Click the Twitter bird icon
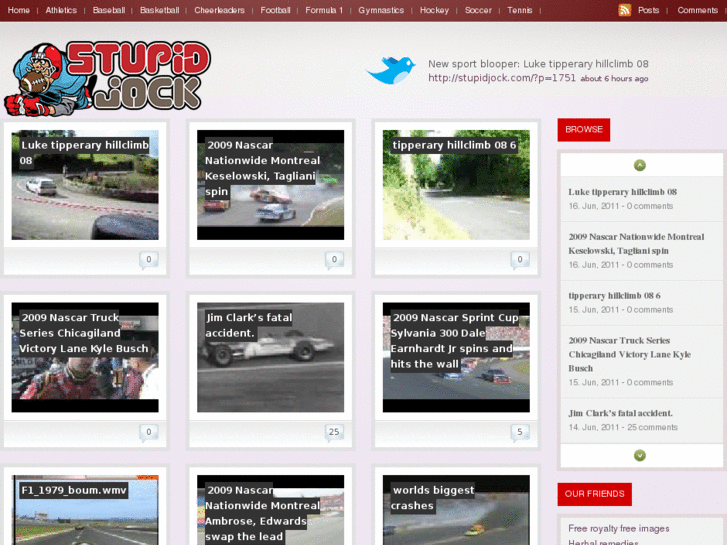The image size is (727, 545). 391,70
